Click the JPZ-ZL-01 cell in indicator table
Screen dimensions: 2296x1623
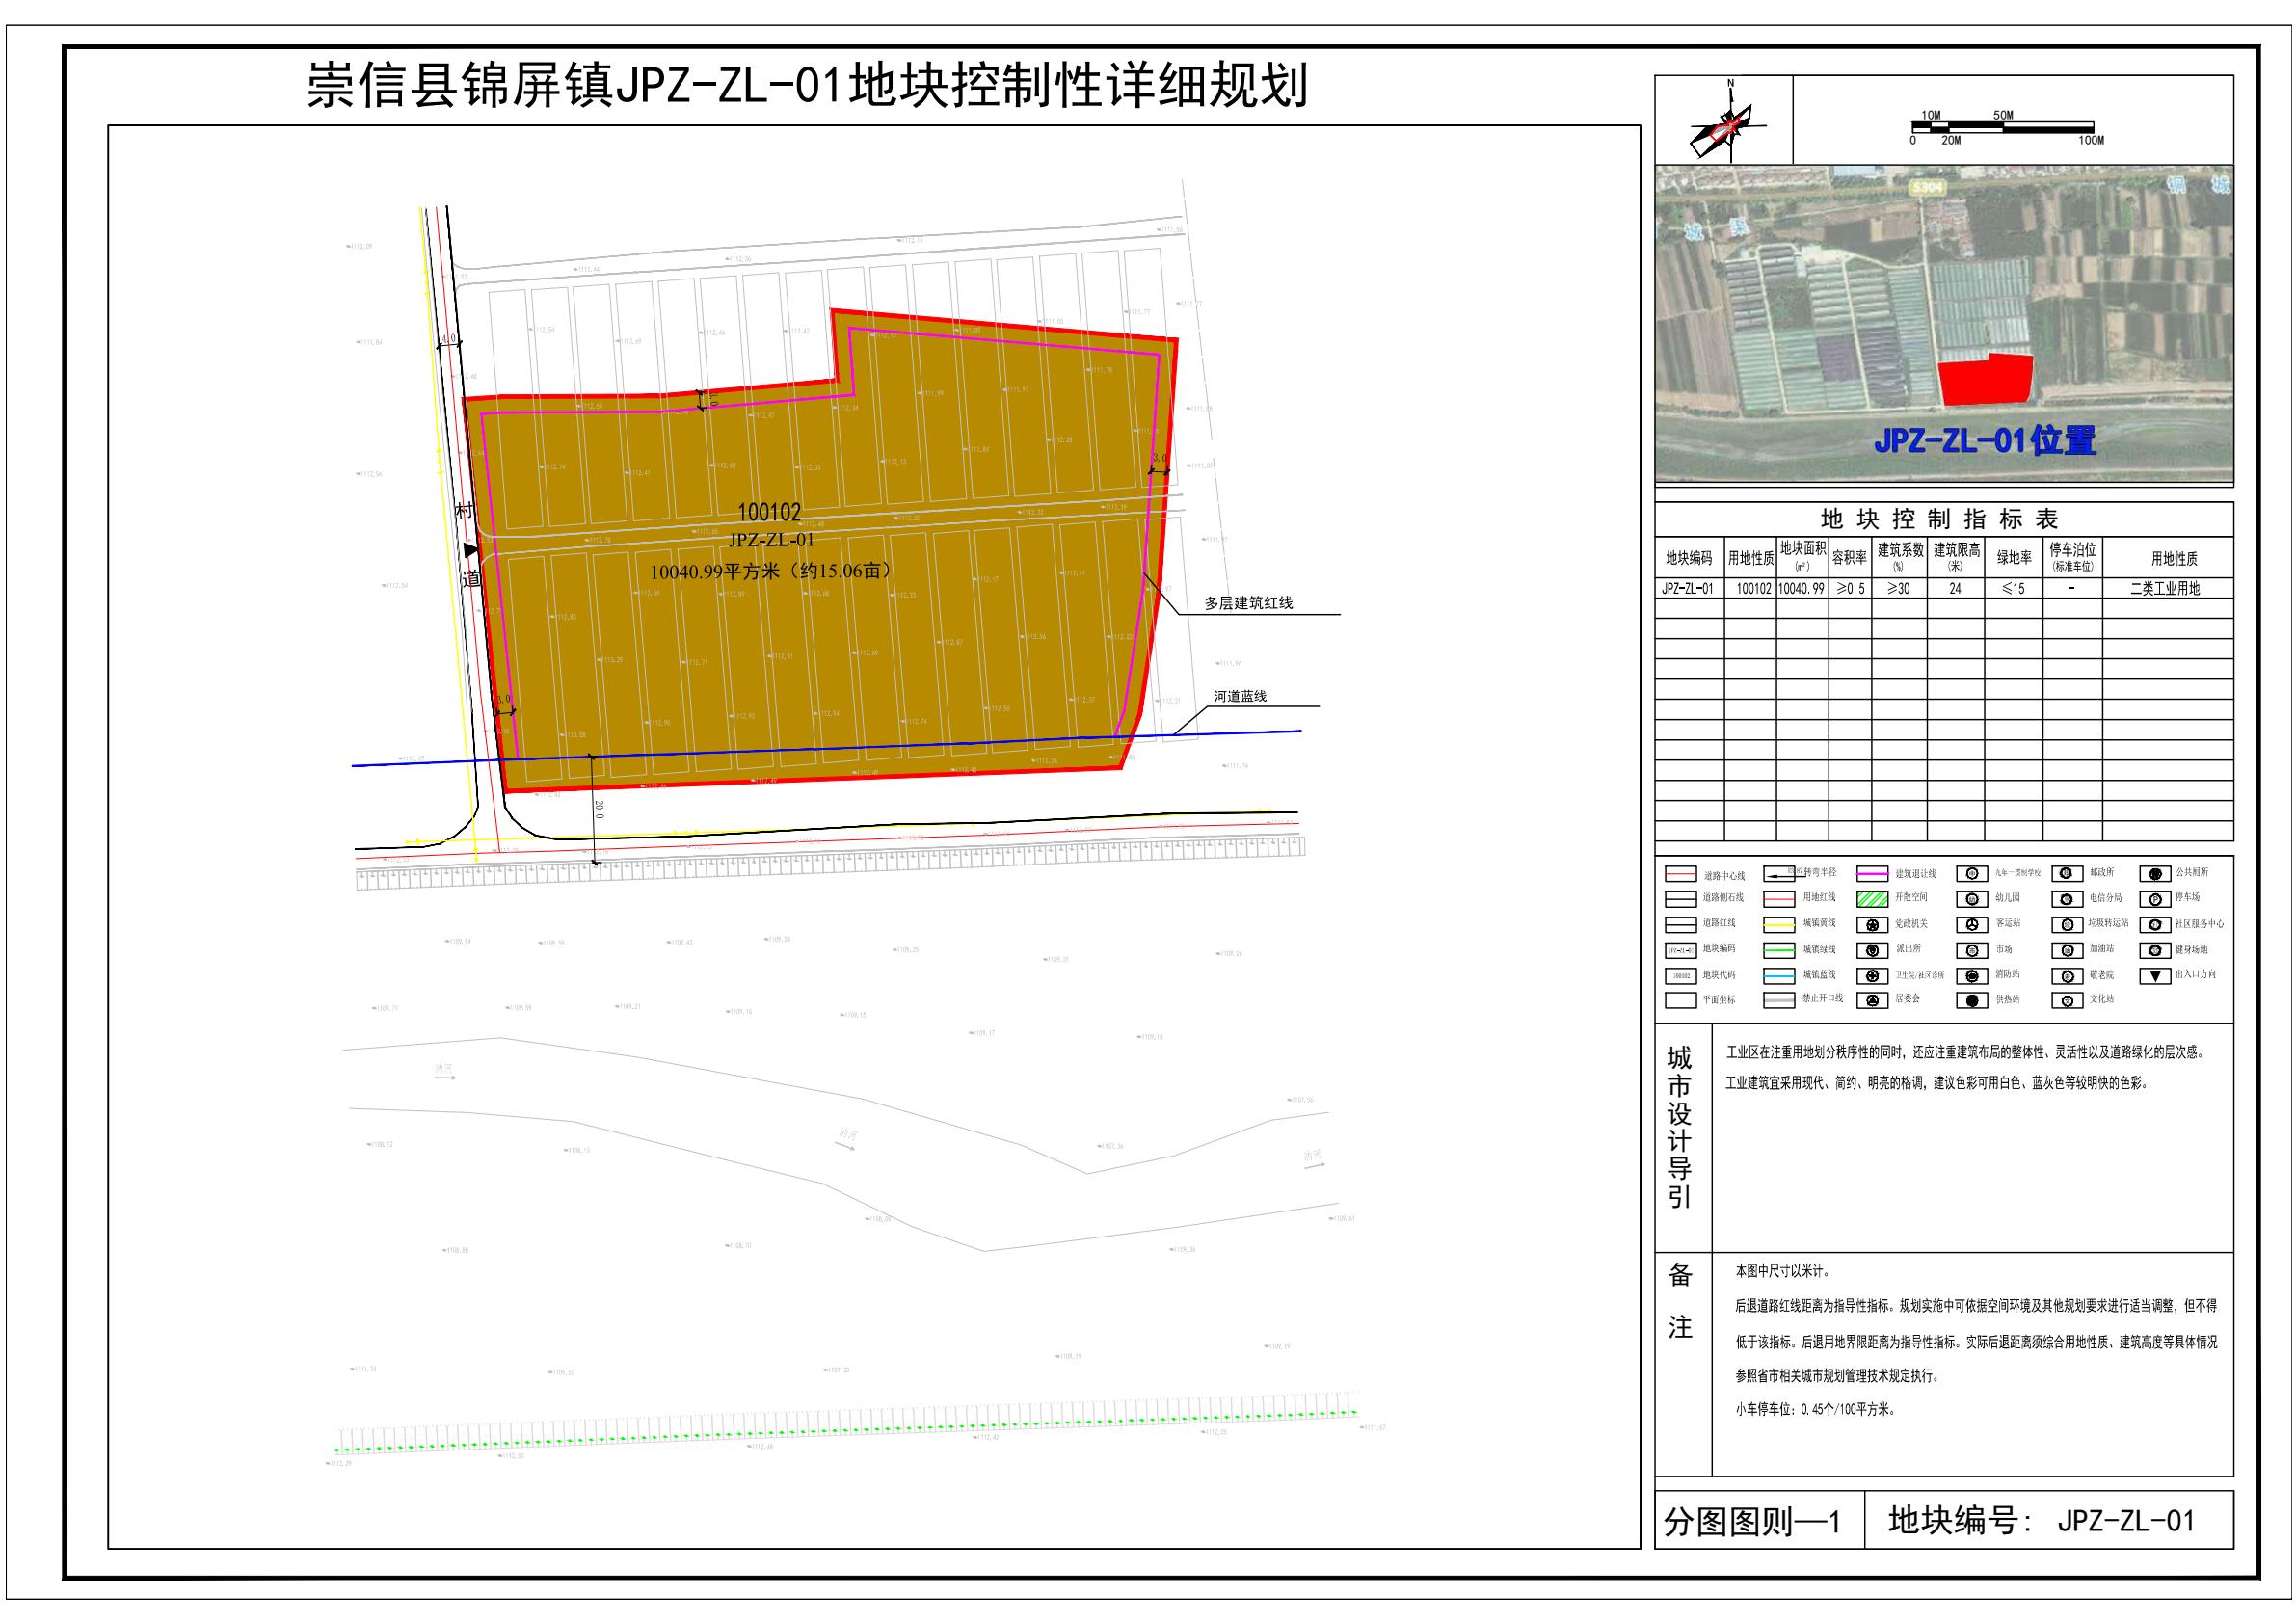(x=1688, y=589)
